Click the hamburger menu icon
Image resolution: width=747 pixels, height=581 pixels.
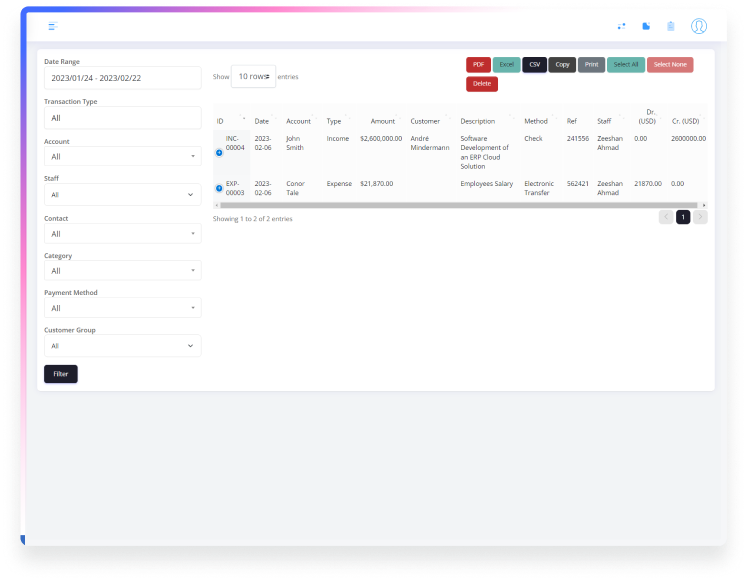53,26
